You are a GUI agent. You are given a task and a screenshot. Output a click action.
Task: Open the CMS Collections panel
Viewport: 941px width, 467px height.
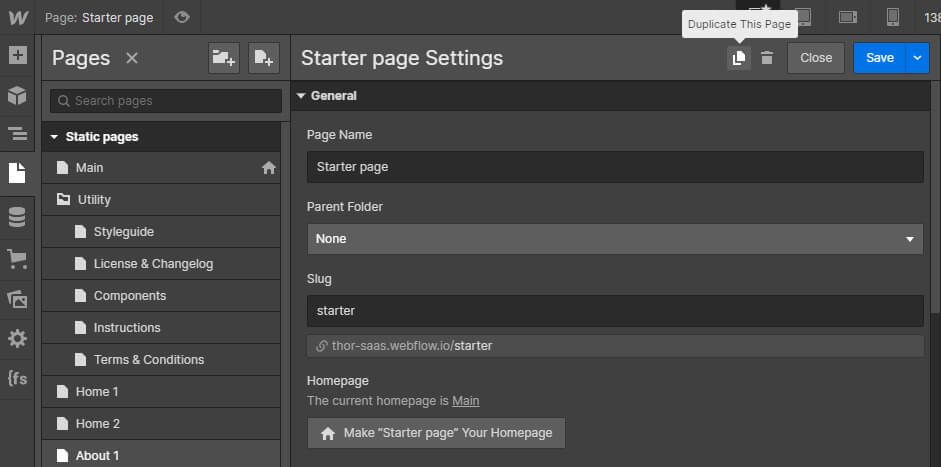click(x=17, y=217)
